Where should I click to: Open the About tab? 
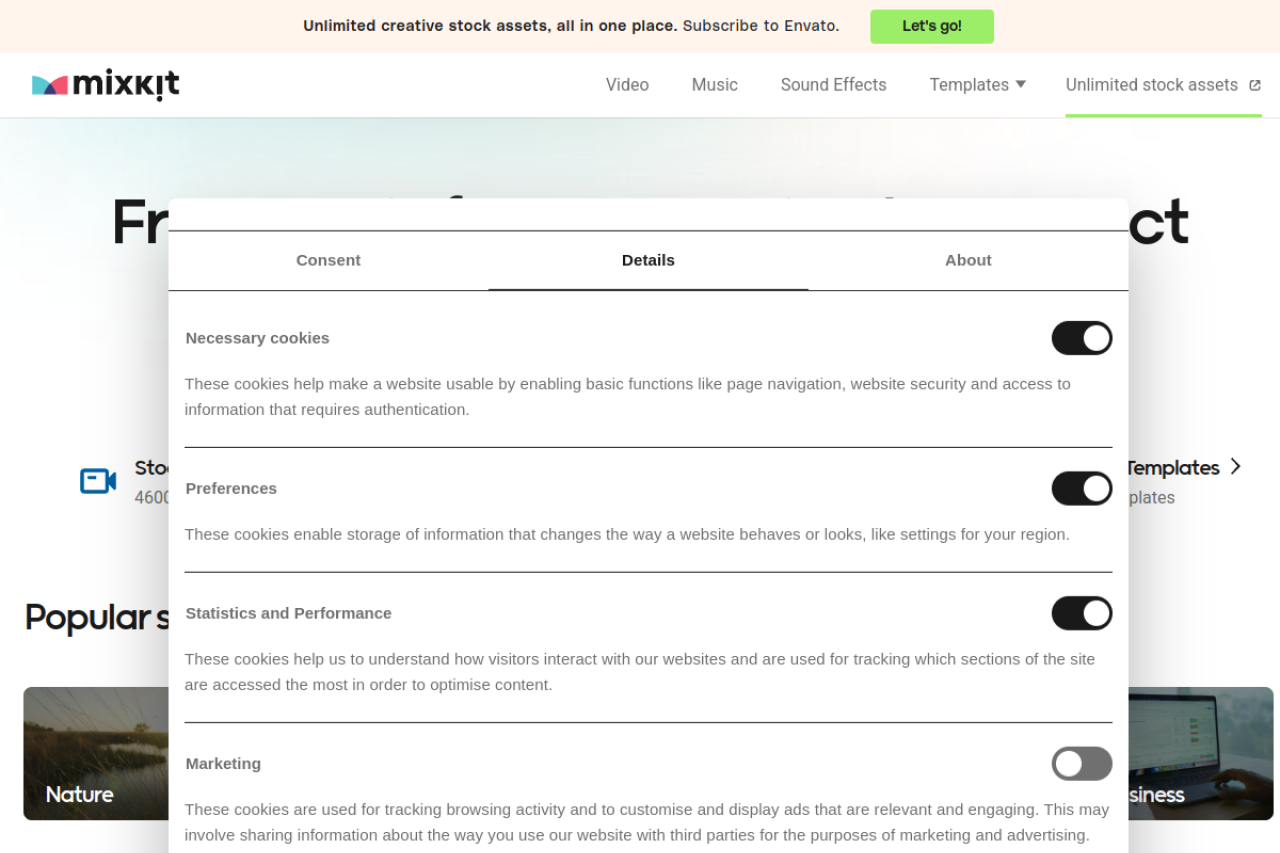(x=968, y=260)
